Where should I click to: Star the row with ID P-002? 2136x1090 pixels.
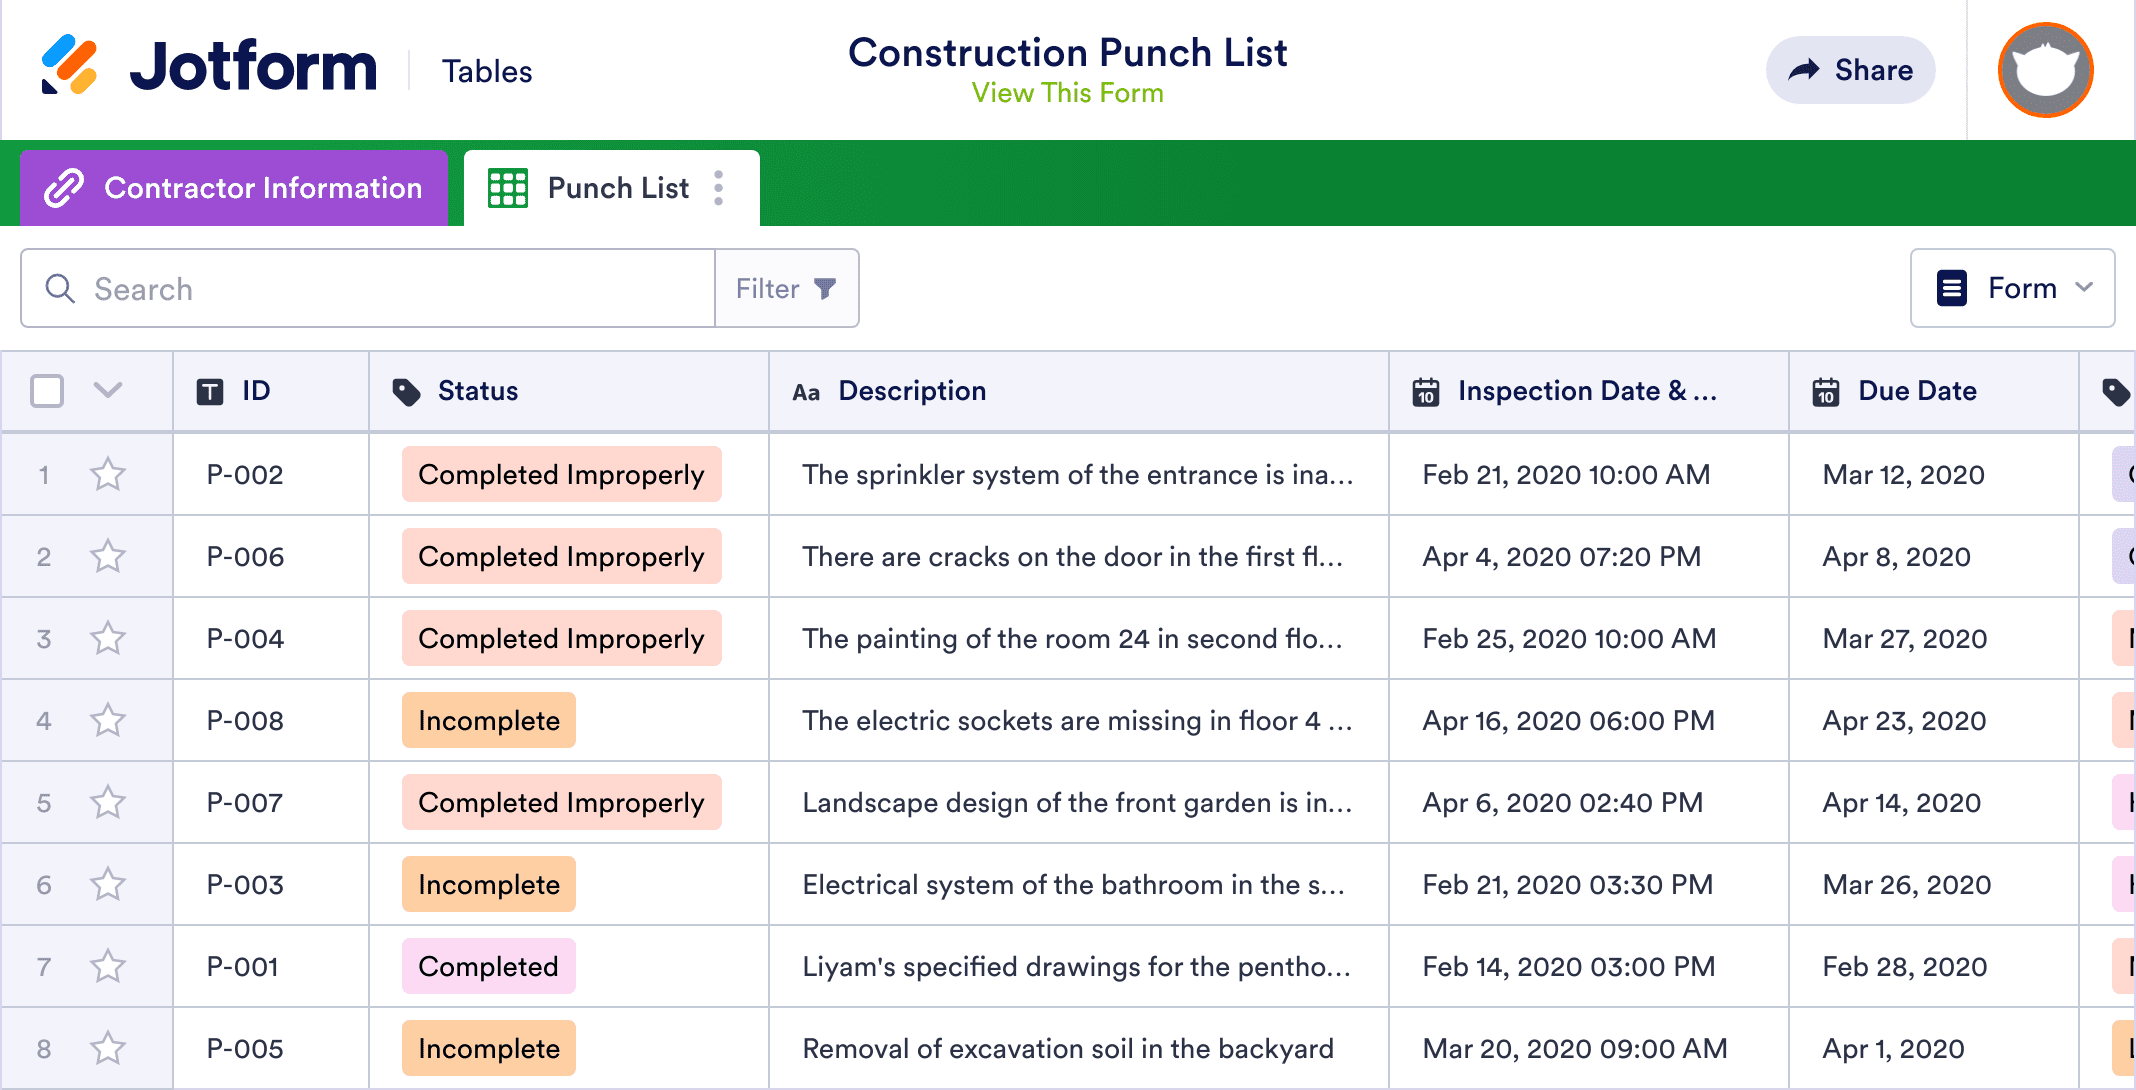(108, 474)
